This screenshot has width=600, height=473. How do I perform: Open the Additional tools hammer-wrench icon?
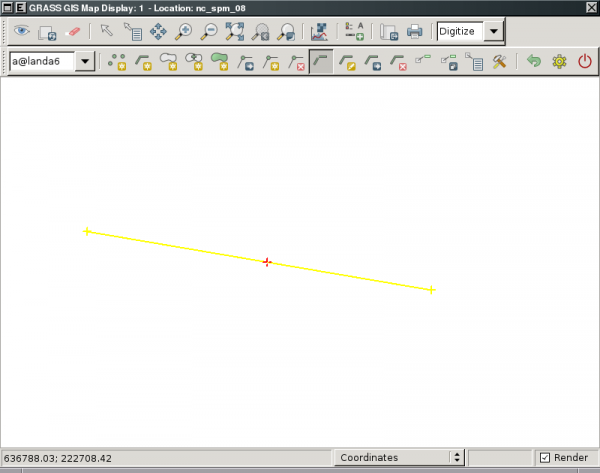pyautogui.click(x=498, y=62)
